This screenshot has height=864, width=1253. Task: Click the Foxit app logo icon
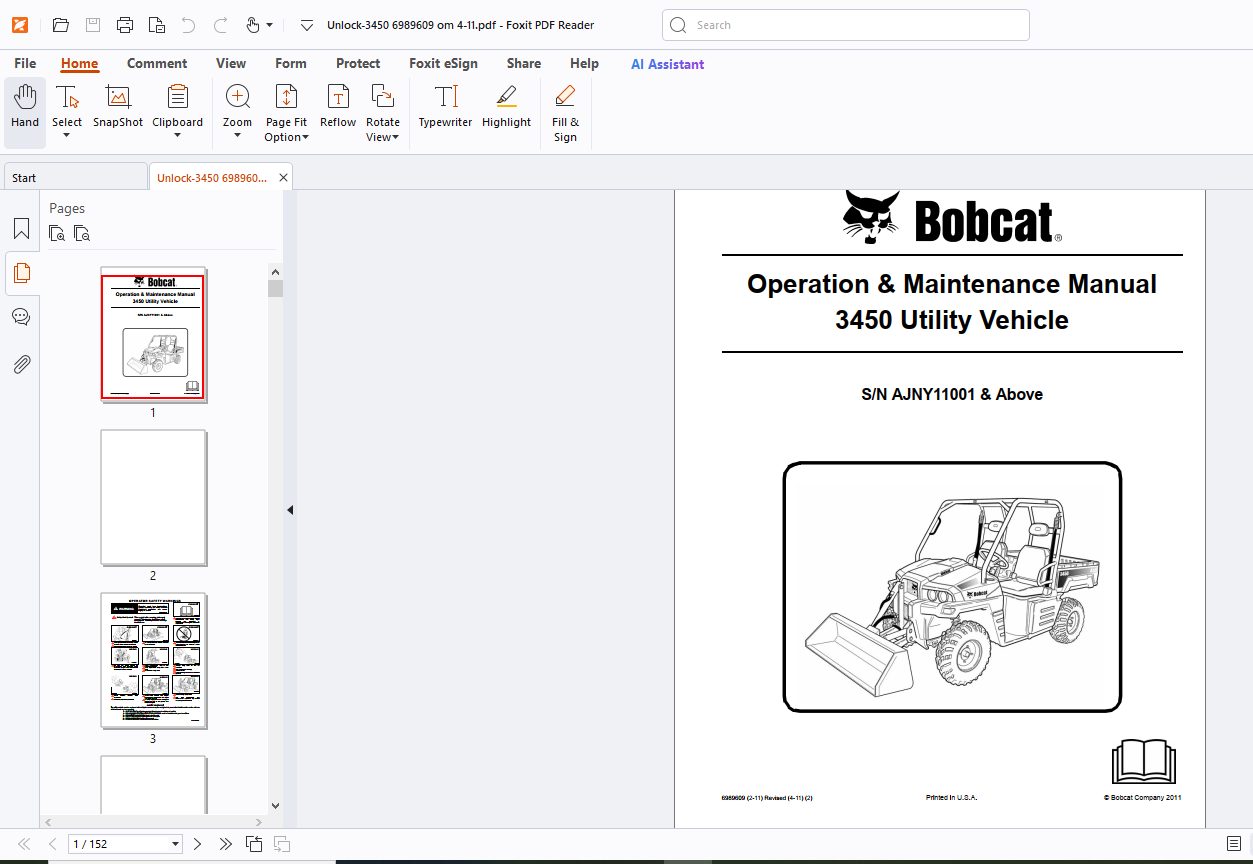click(x=20, y=25)
